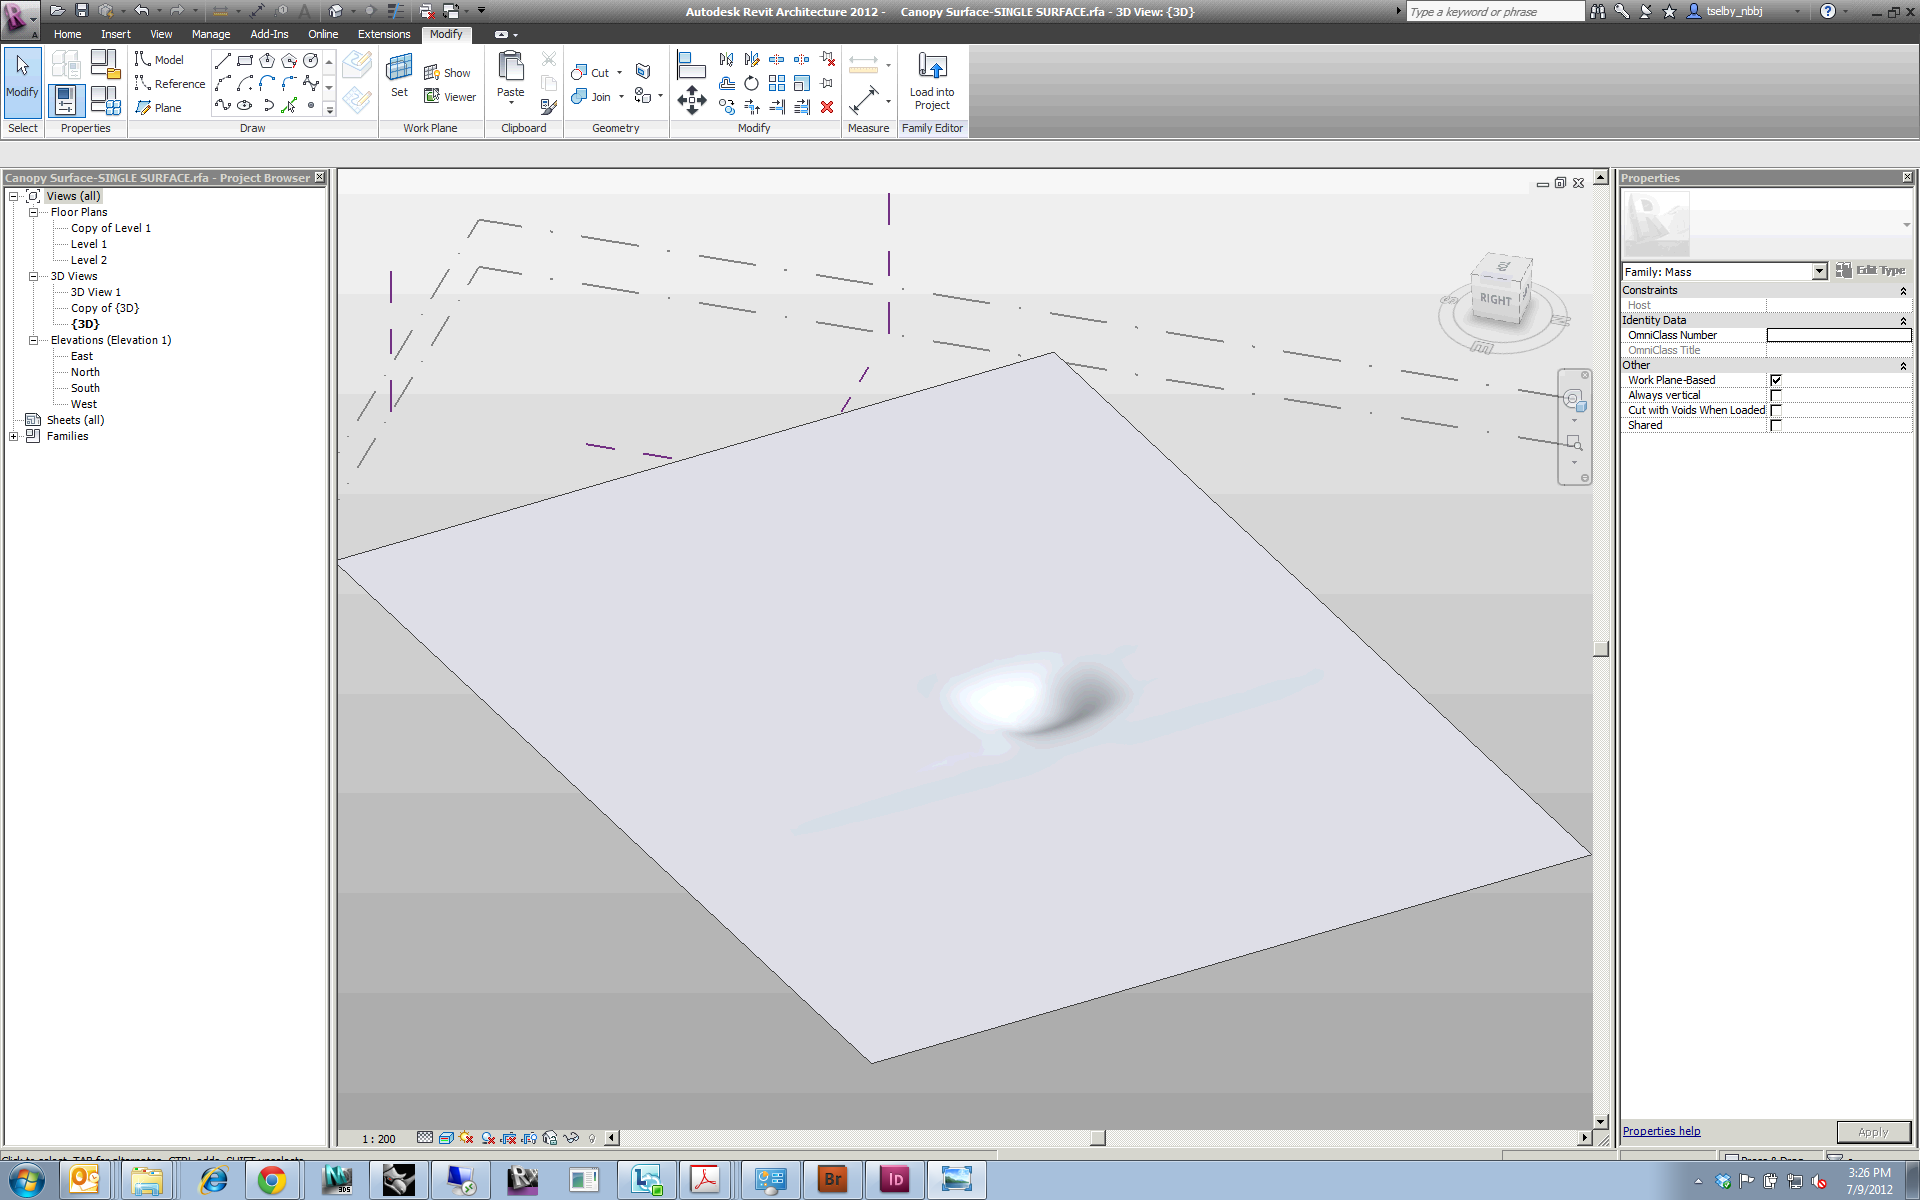The height and width of the screenshot is (1200, 1920).
Task: Choose the Rectangle draw tool
Action: pos(245,61)
